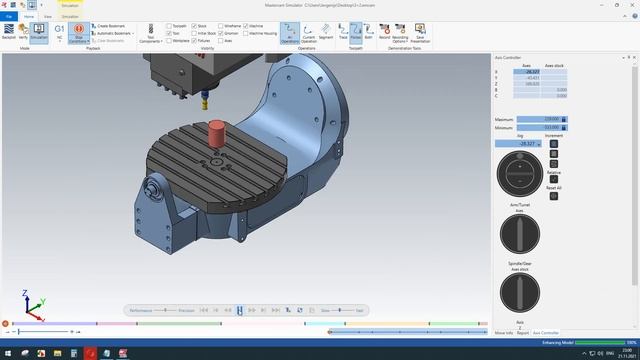
Task: Open the Automatic Bookmark dropdown
Action: (x=113, y=33)
